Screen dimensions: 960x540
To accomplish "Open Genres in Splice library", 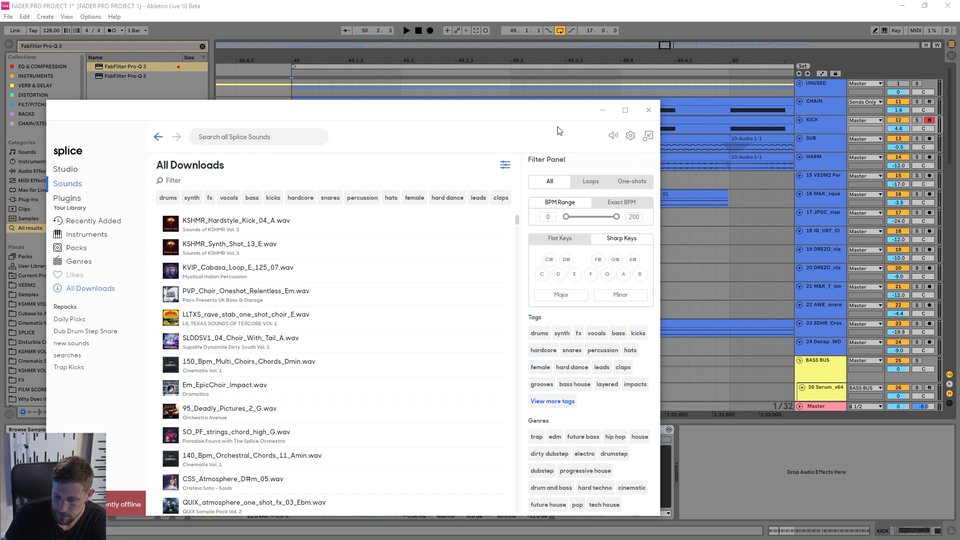I will [72, 261].
